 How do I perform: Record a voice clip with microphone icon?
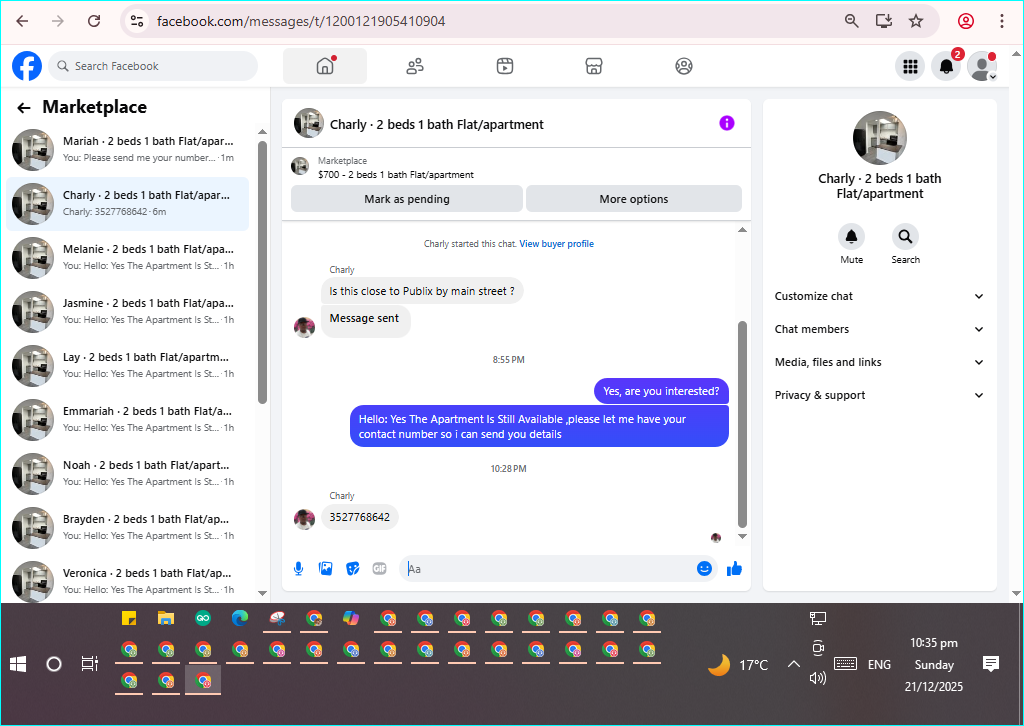point(298,569)
